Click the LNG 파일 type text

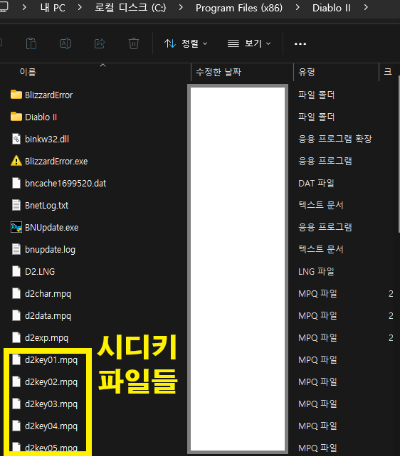(316, 271)
